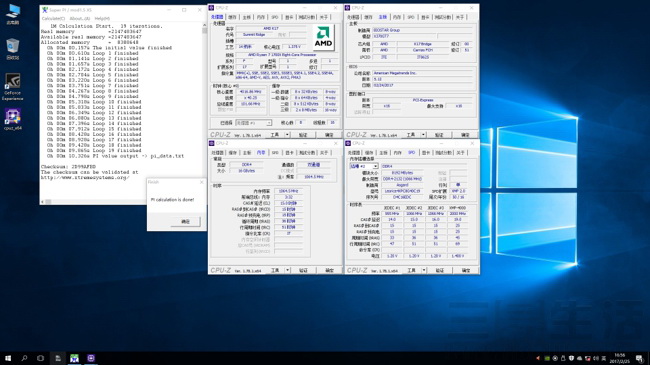Click the CPU-Z SPD window's title icon
Image resolution: width=650 pixels, height=365 pixels.
click(x=348, y=143)
